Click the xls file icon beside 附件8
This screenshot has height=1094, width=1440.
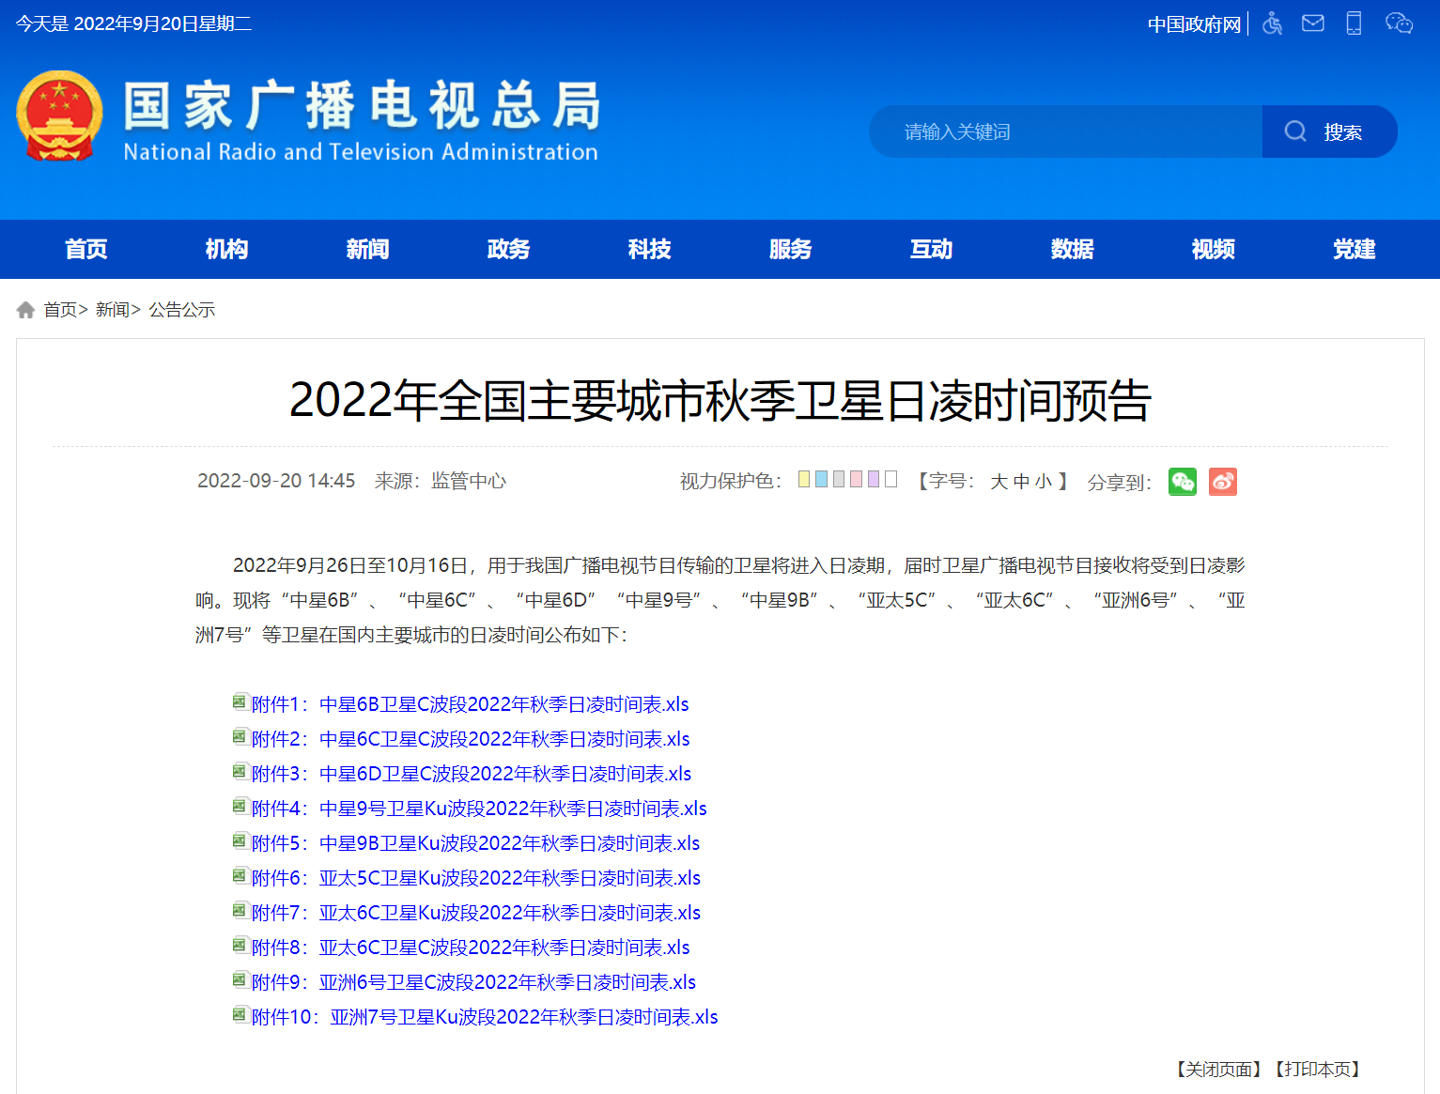240,945
